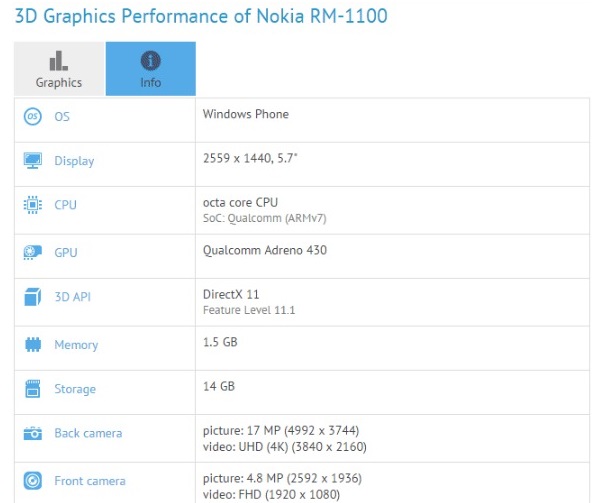Click the Back camera icon

coord(33,433)
